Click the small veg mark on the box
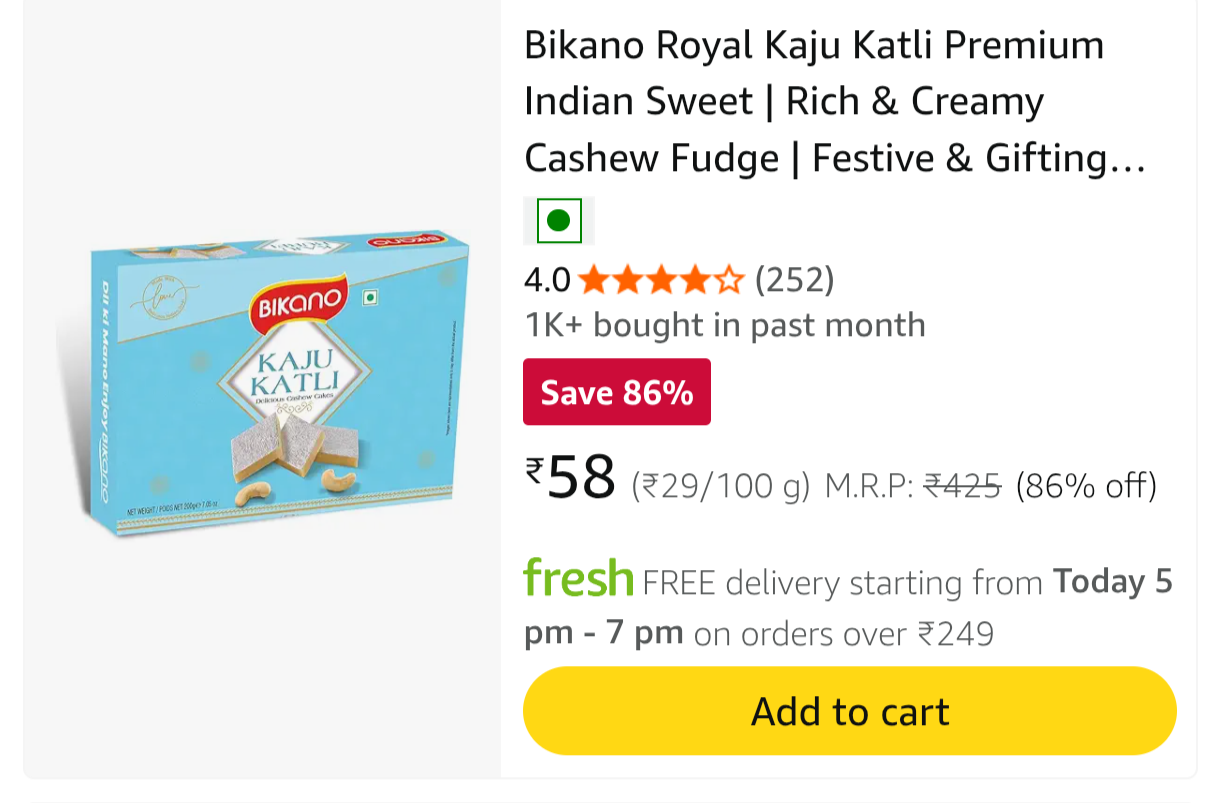Image resolution: width=1220 pixels, height=803 pixels. (x=369, y=297)
